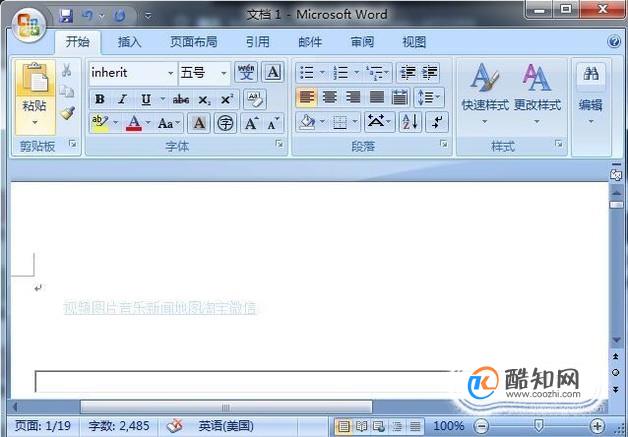628x437 pixels.
Task: Expand underline style dropdown arrow
Action: tap(163, 99)
